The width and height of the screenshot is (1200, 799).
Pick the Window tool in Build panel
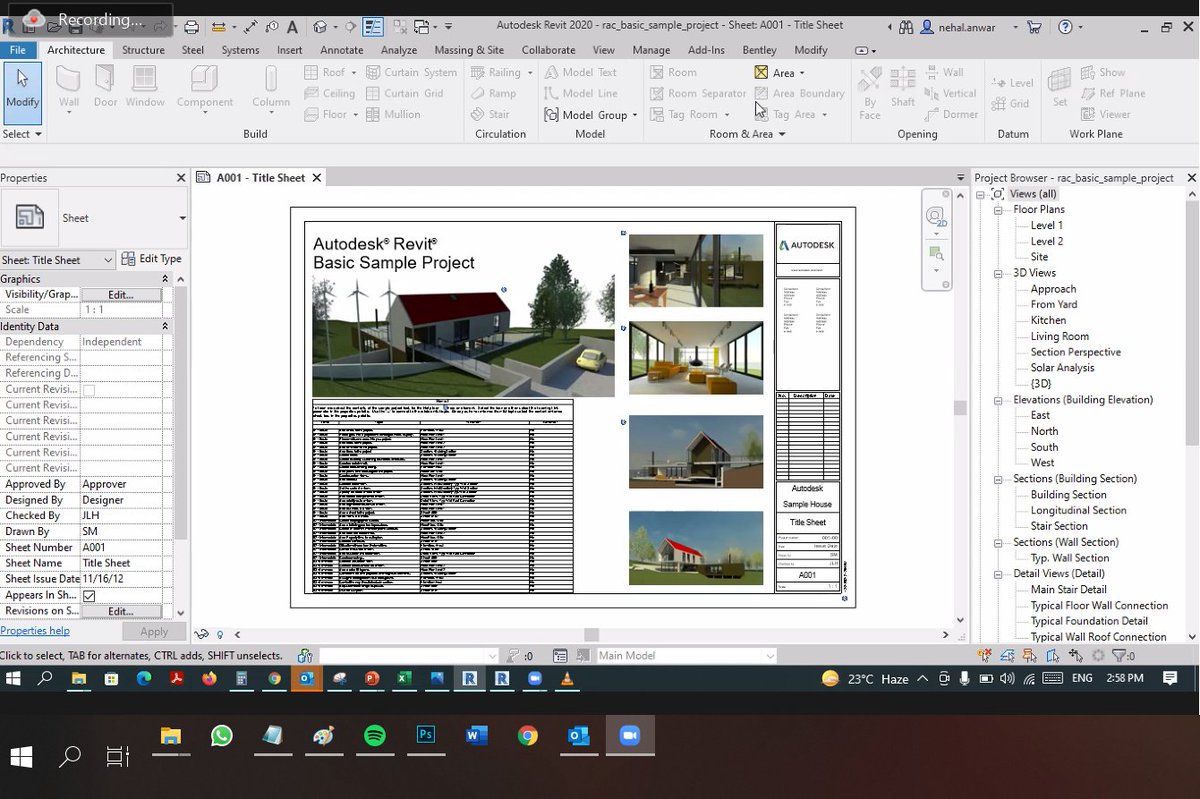tap(145, 86)
